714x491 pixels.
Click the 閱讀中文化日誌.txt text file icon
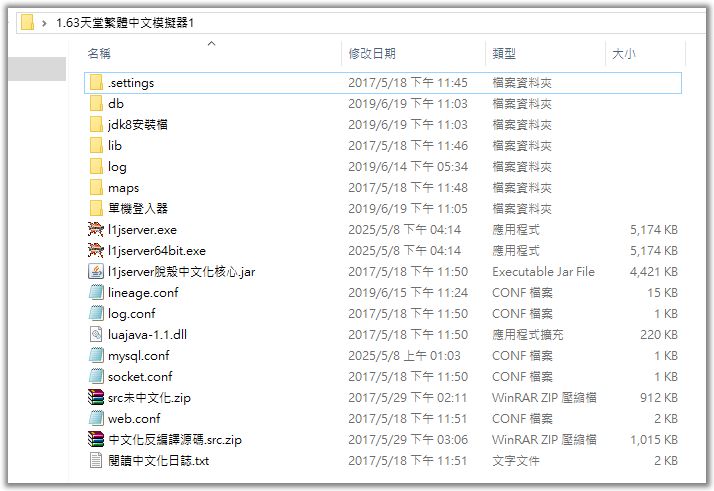coord(96,460)
